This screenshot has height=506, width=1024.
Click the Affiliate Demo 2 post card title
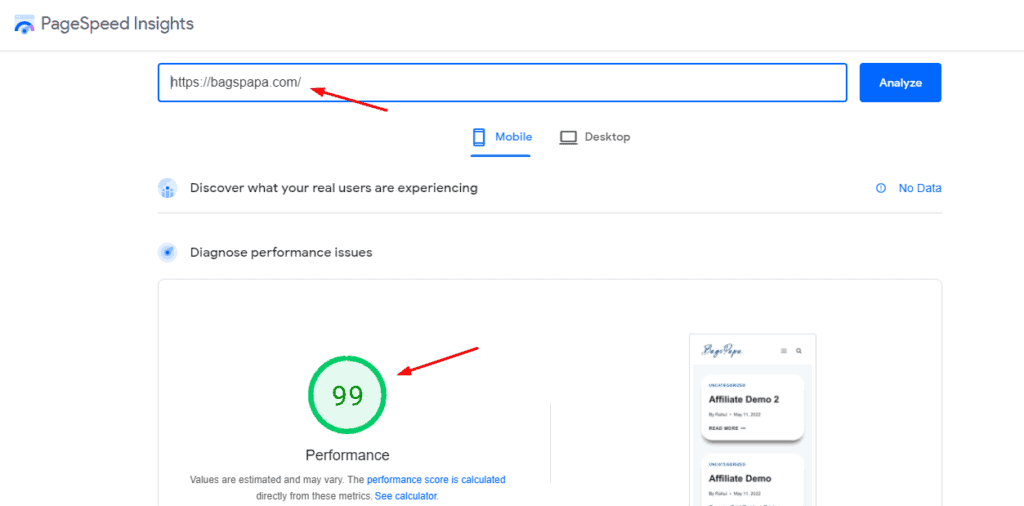pyautogui.click(x=743, y=399)
